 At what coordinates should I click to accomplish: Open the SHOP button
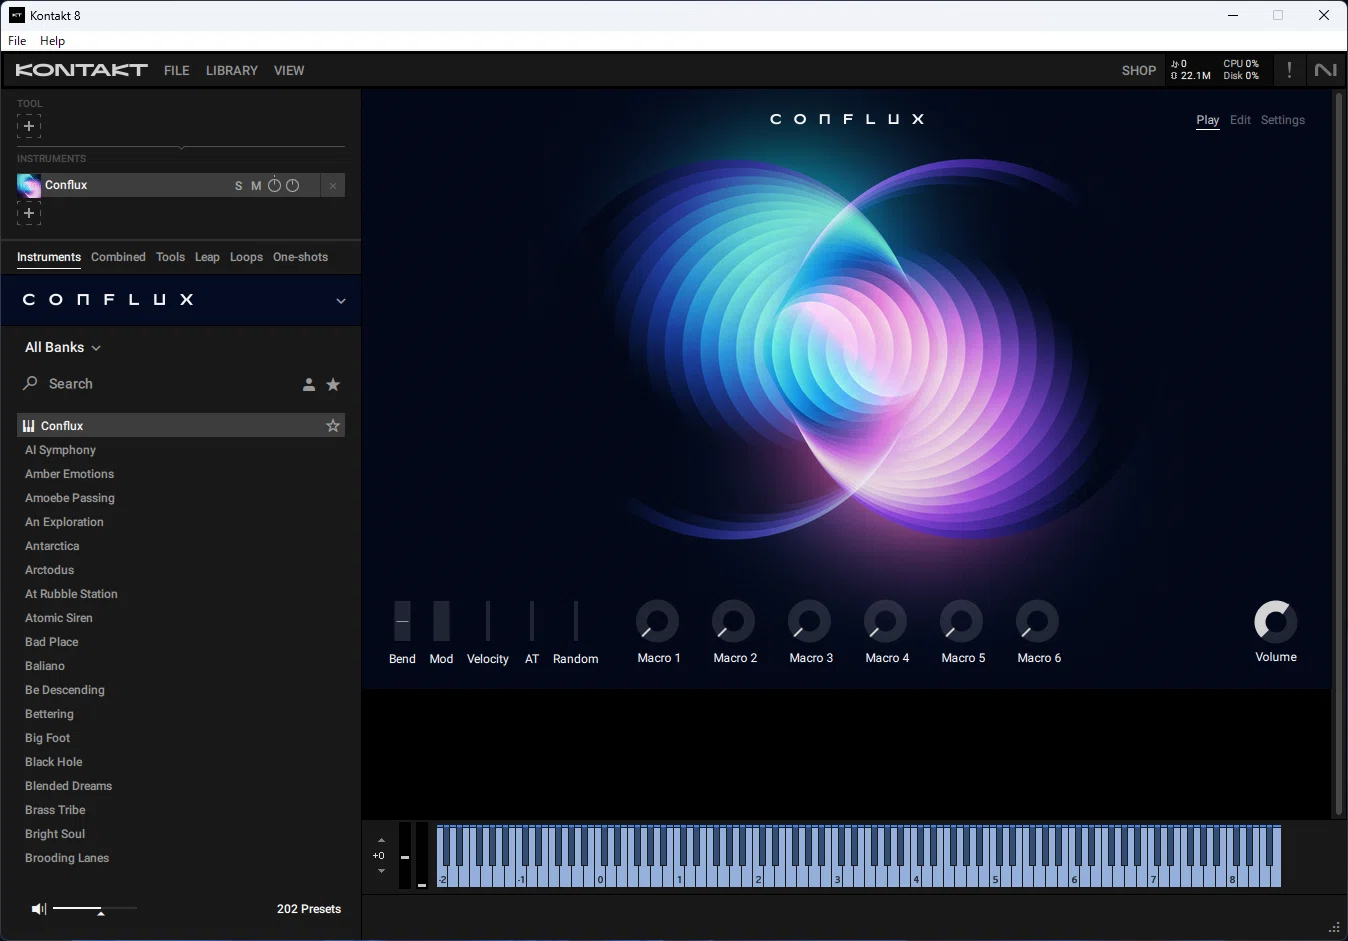pyautogui.click(x=1139, y=70)
